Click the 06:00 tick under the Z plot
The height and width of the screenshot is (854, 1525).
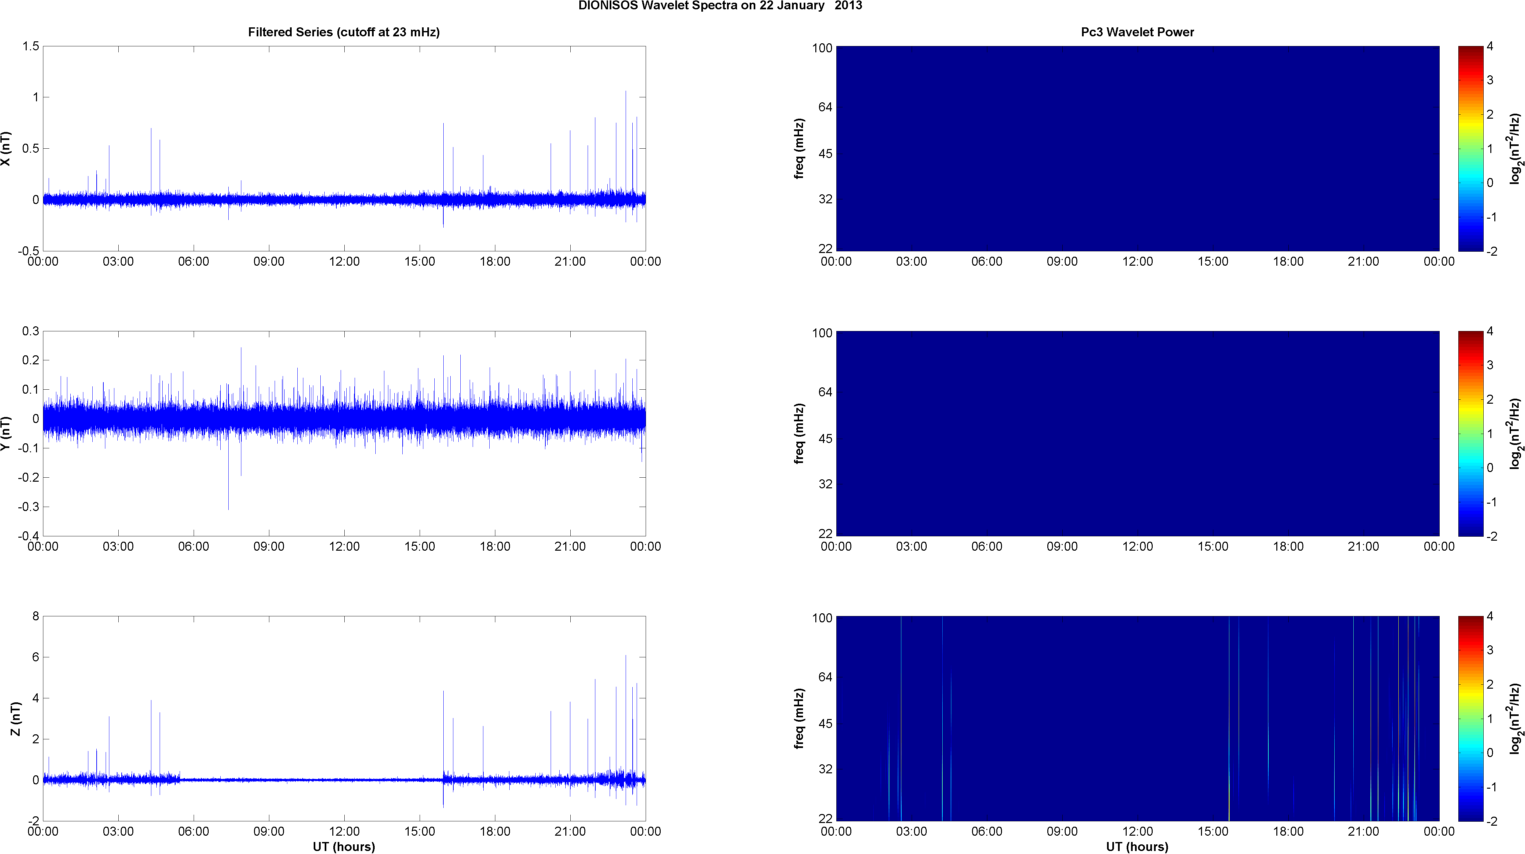click(193, 832)
